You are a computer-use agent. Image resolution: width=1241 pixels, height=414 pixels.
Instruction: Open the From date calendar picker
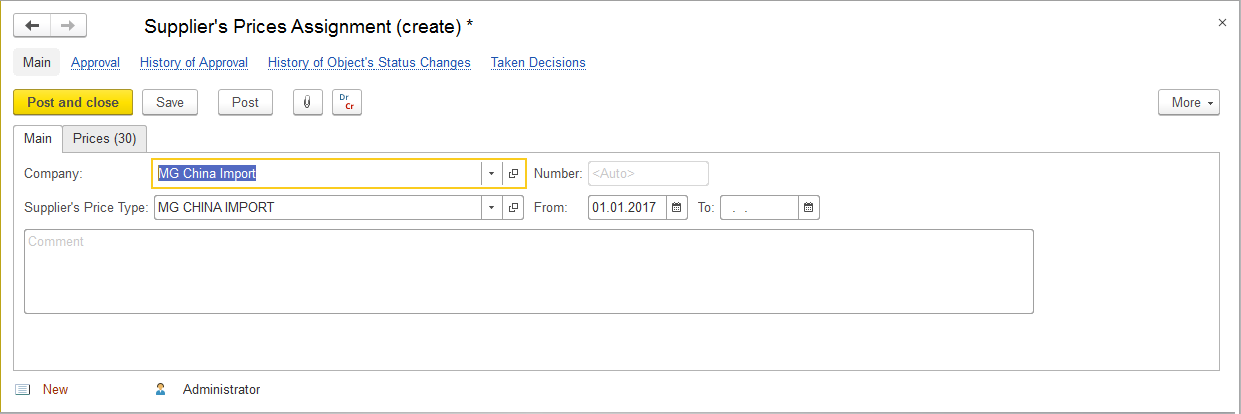[x=677, y=208]
